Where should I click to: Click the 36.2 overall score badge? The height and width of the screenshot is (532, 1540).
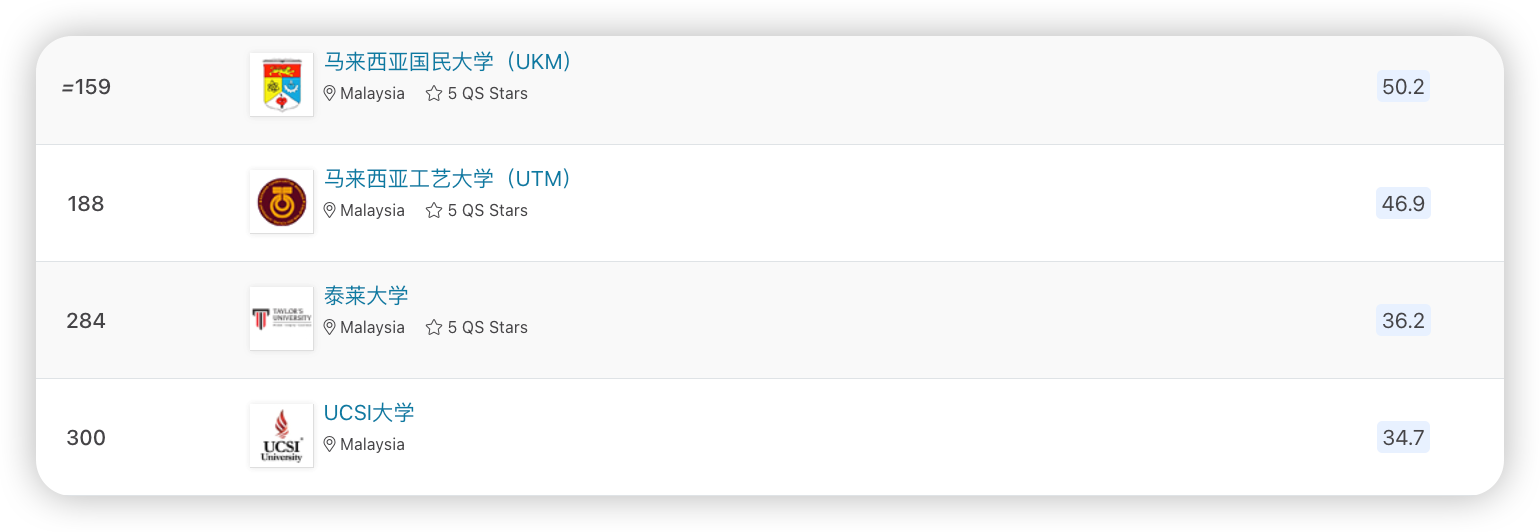pos(1403,321)
